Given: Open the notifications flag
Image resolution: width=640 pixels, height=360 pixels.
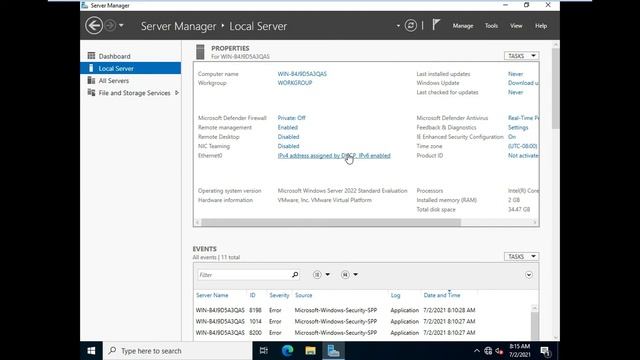Looking at the screenshot, I should click(436, 25).
